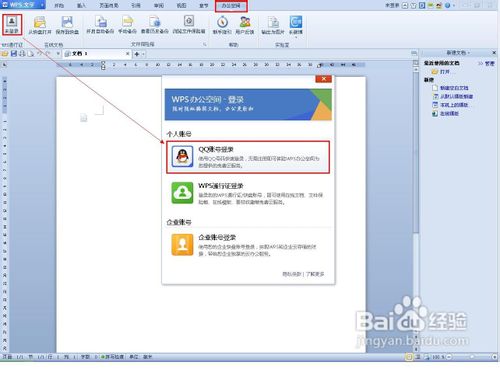Click 从快盘打开 folder icon in ribbon
The image size is (500, 369).
(39, 22)
